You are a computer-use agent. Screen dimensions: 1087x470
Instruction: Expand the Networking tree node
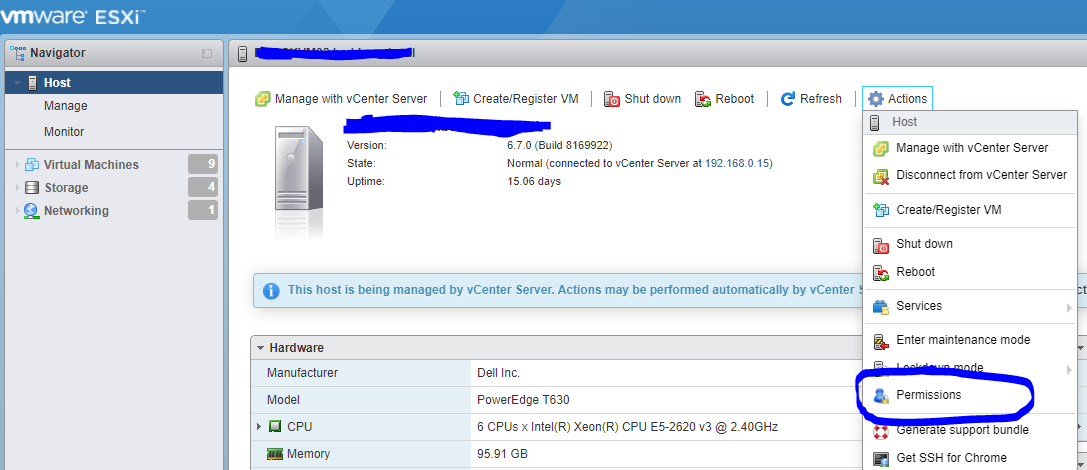(17, 211)
